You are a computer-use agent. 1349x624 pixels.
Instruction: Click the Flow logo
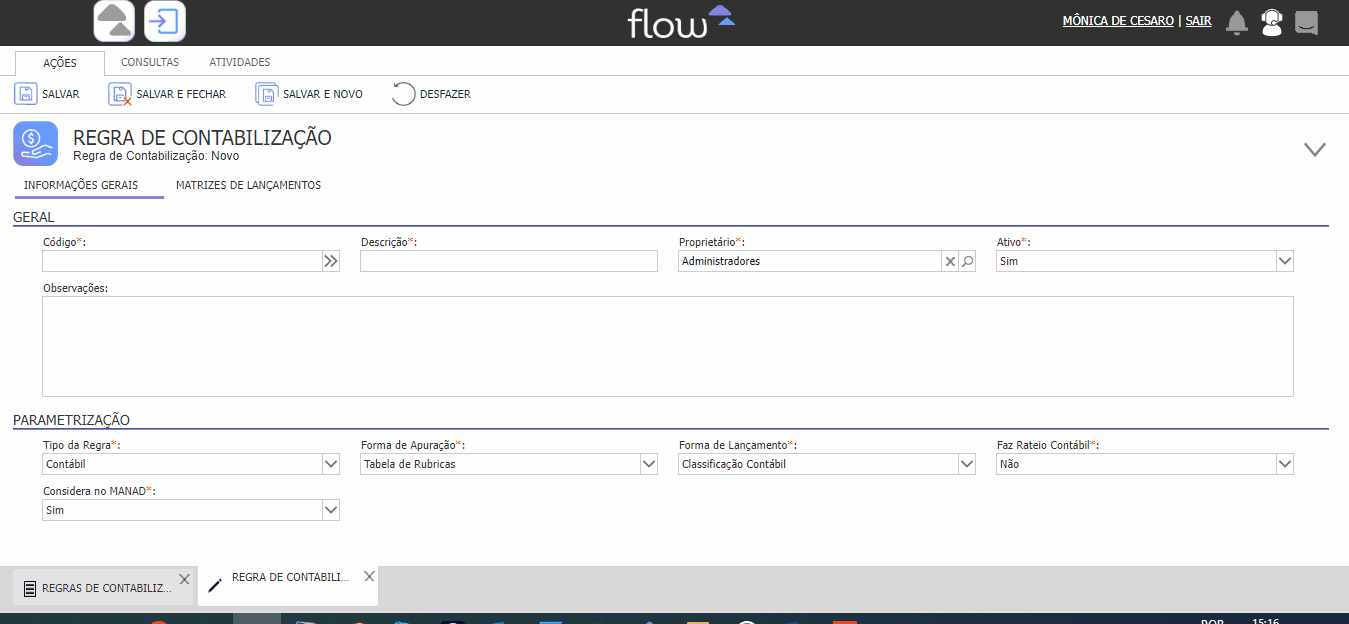click(681, 21)
